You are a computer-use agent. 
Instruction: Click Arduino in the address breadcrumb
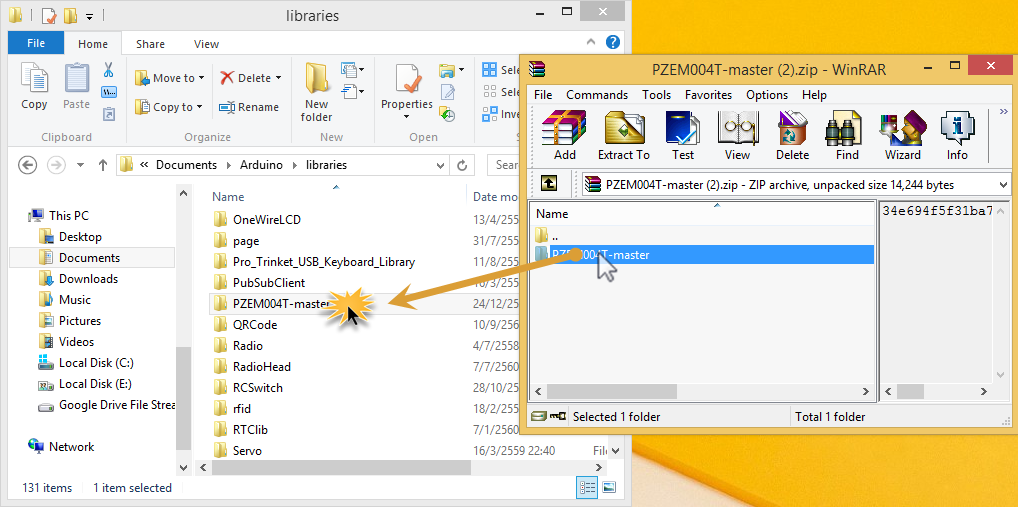pyautogui.click(x=262, y=165)
